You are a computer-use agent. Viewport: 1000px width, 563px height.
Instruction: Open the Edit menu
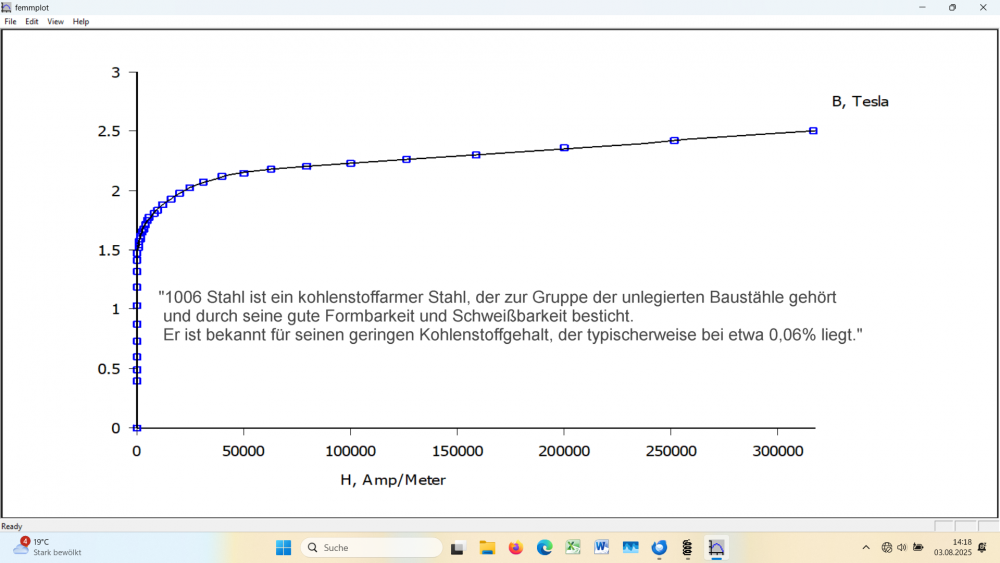[x=32, y=21]
